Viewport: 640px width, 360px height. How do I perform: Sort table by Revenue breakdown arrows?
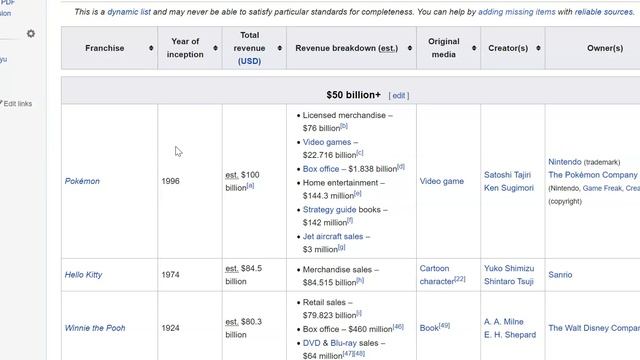pos(410,48)
